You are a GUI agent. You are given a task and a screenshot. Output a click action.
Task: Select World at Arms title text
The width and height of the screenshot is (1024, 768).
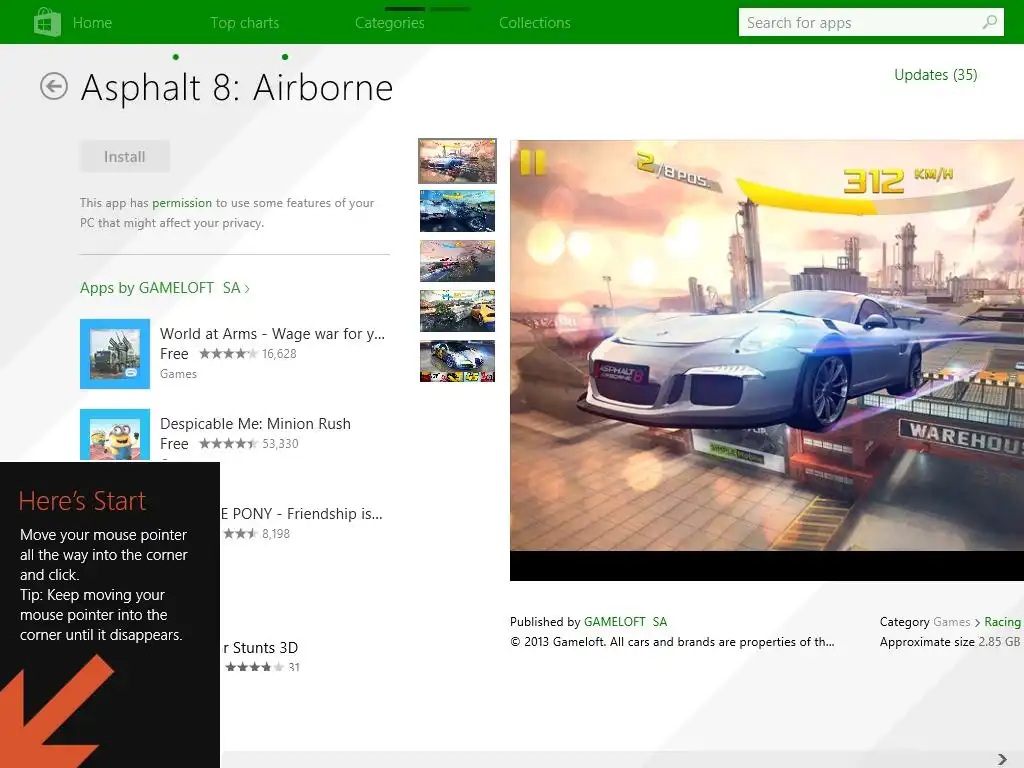click(272, 334)
